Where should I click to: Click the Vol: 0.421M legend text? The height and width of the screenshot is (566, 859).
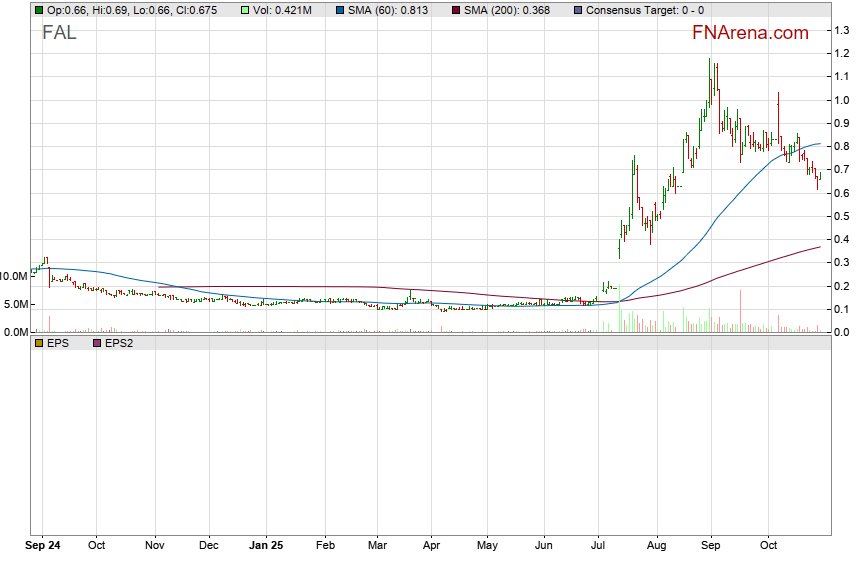click(x=290, y=10)
